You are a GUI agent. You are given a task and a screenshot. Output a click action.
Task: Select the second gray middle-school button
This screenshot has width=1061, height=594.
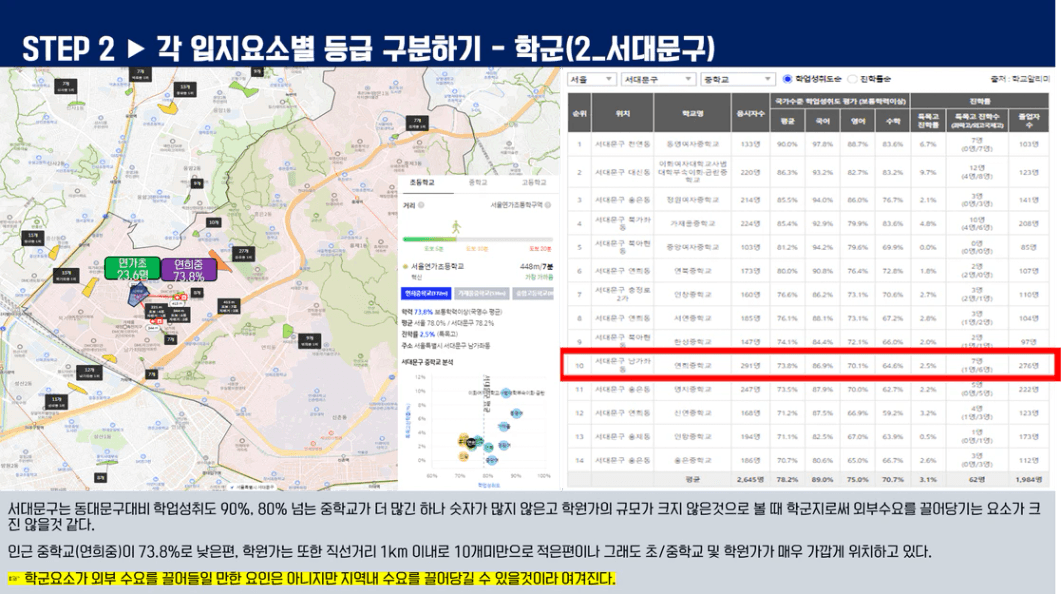pyautogui.click(x=482, y=294)
